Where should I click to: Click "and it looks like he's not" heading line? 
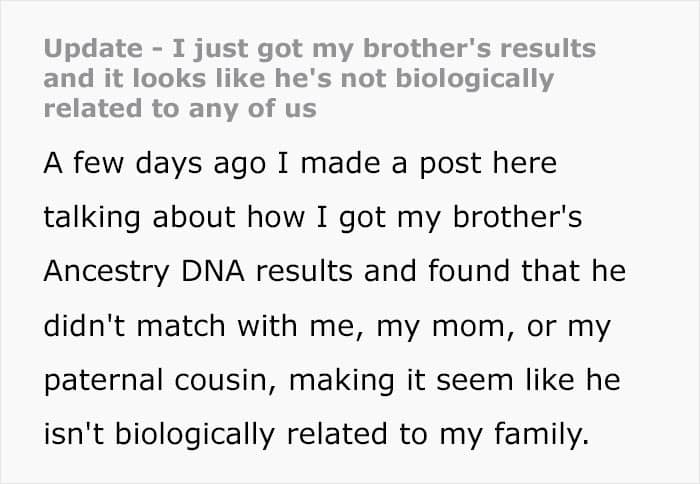[216, 79]
